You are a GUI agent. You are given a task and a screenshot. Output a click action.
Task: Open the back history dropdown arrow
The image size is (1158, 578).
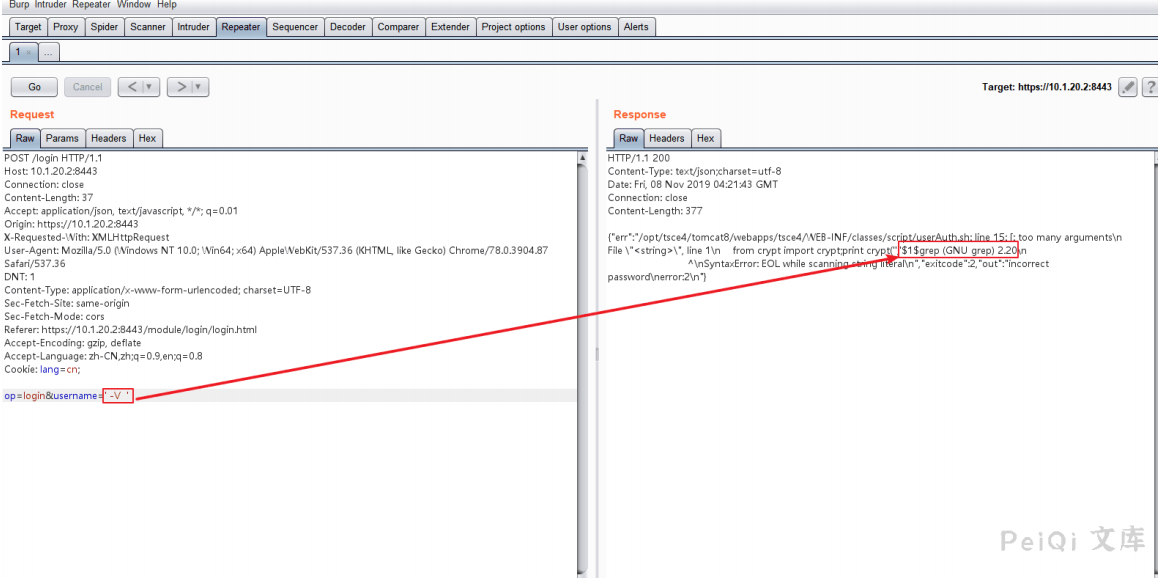[150, 87]
